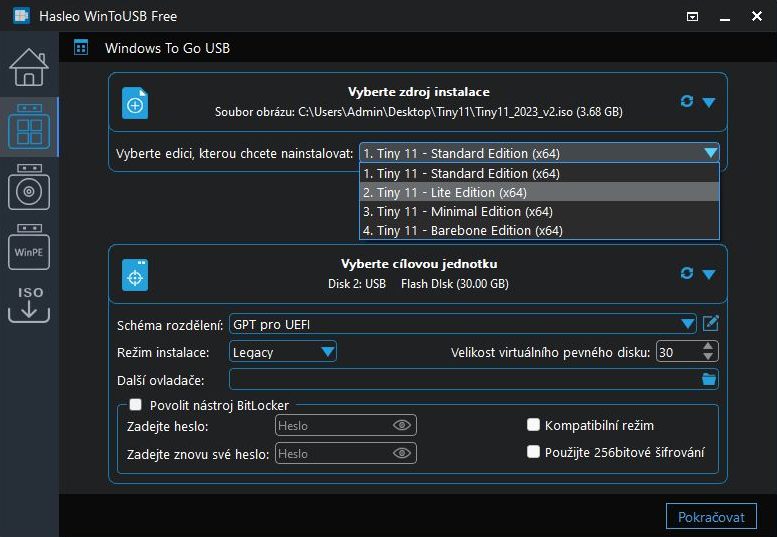Click the edit partition scheme pencil icon
Viewport: 777px width, 537px height.
point(711,323)
